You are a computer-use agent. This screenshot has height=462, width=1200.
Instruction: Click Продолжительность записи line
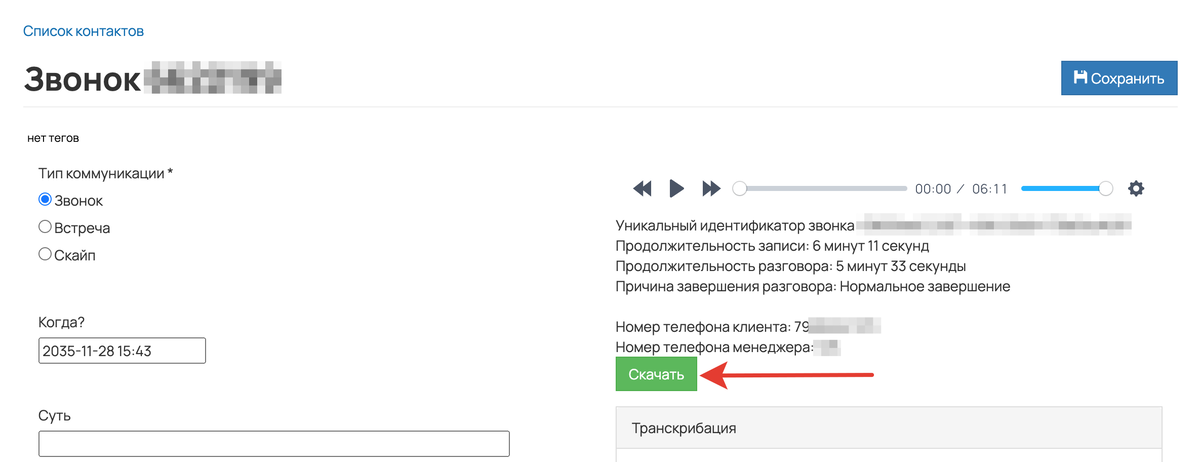click(773, 245)
